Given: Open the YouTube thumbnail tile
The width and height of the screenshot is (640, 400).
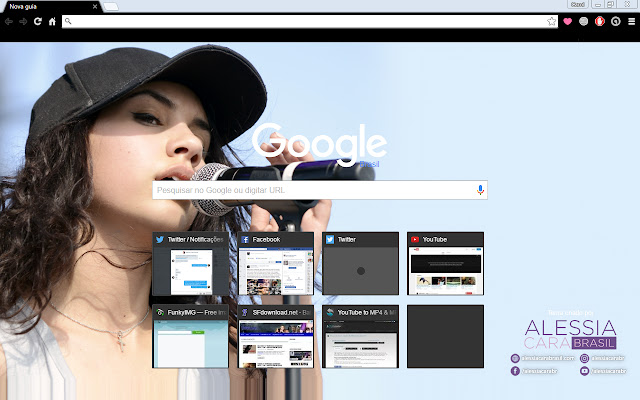Looking at the screenshot, I should (x=445, y=264).
